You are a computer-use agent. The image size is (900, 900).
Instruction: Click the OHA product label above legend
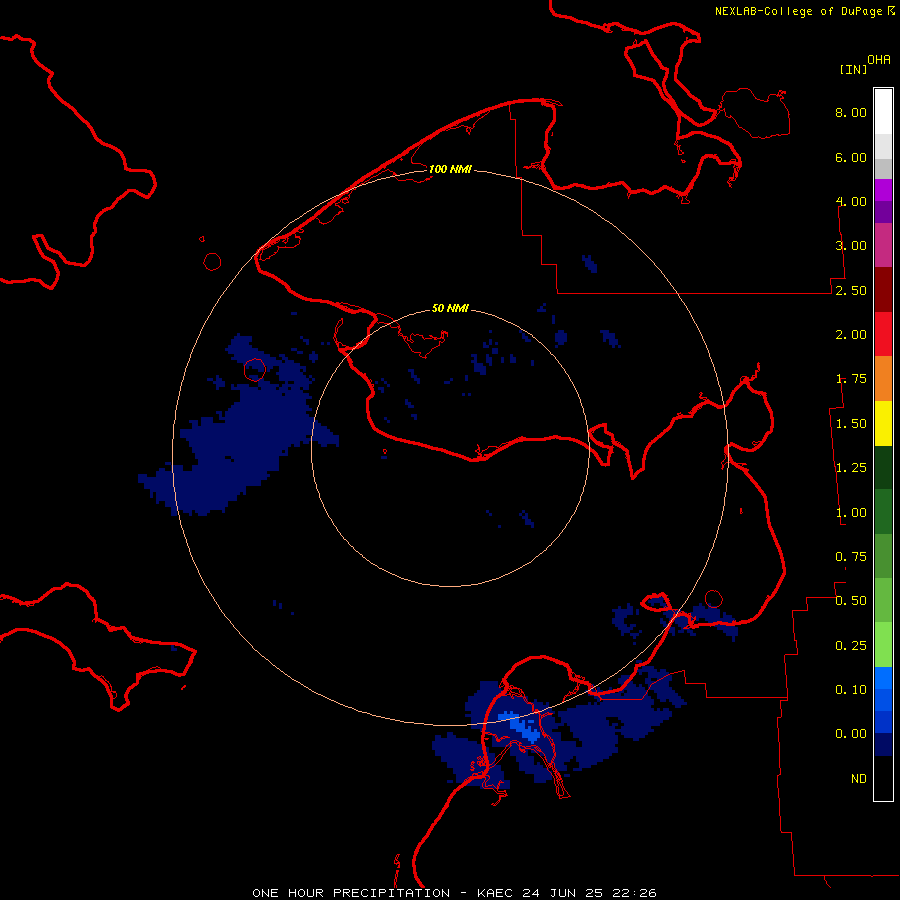[x=879, y=60]
